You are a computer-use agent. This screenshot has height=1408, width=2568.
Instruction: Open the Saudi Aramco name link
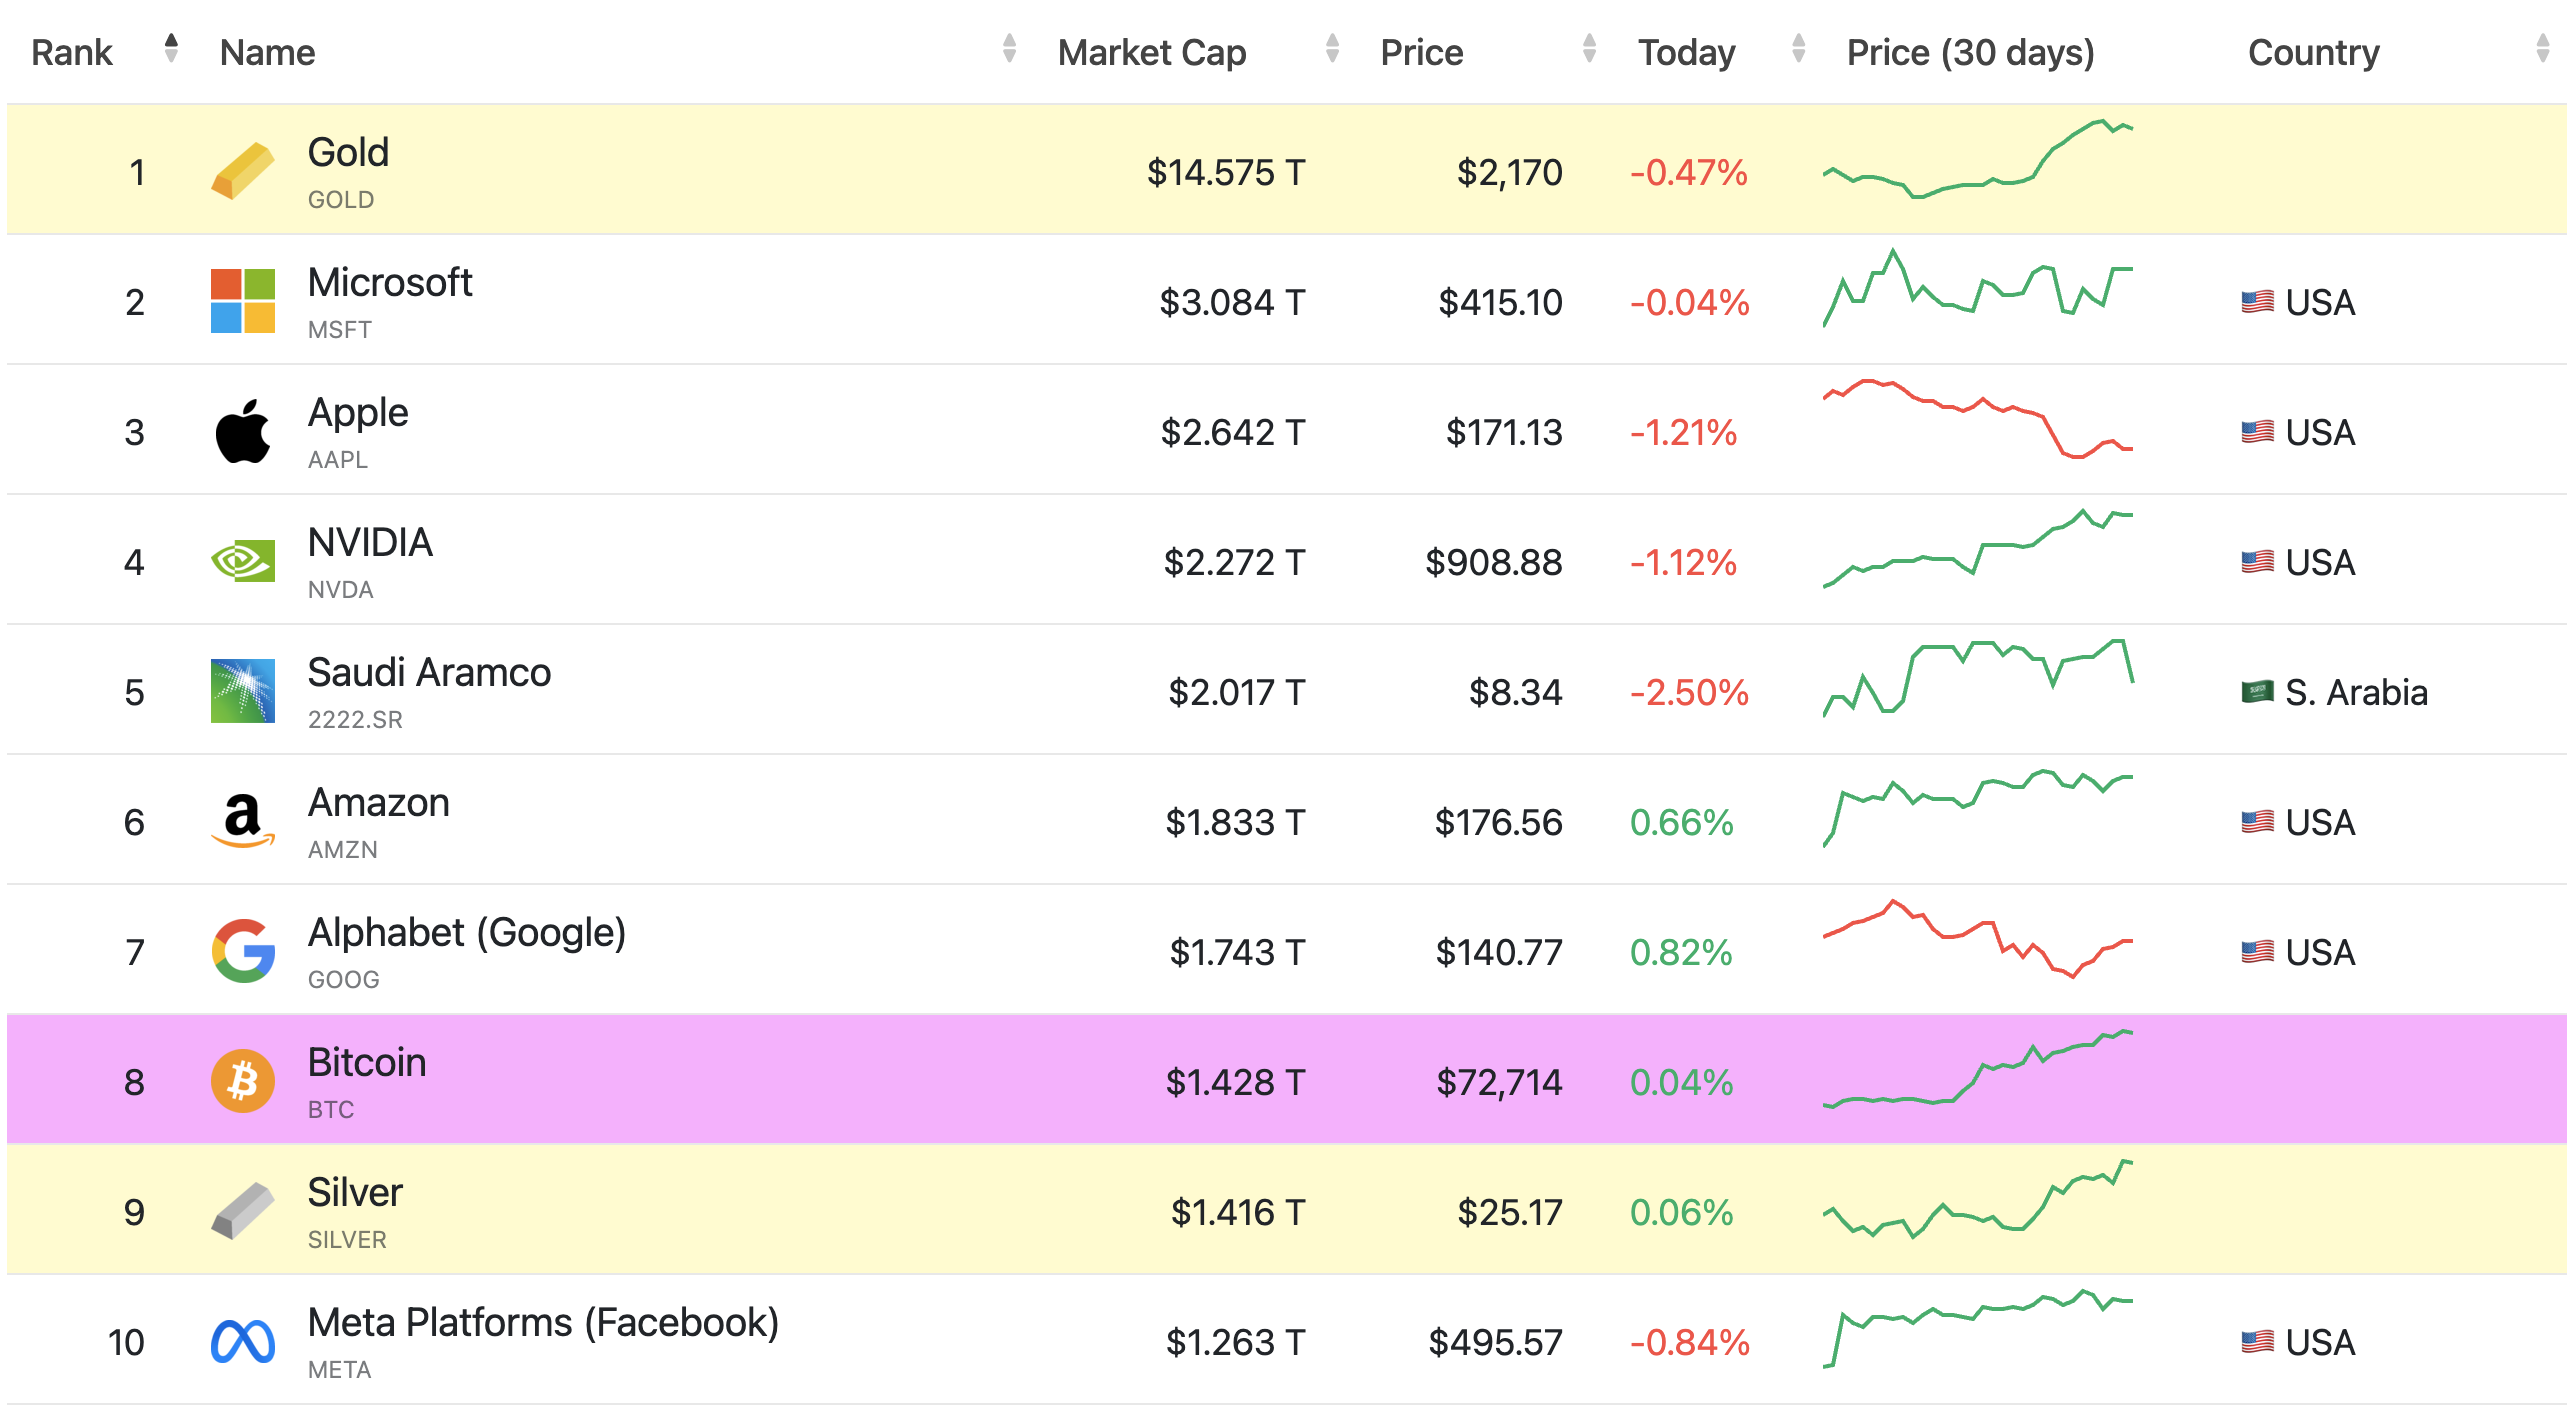429,673
